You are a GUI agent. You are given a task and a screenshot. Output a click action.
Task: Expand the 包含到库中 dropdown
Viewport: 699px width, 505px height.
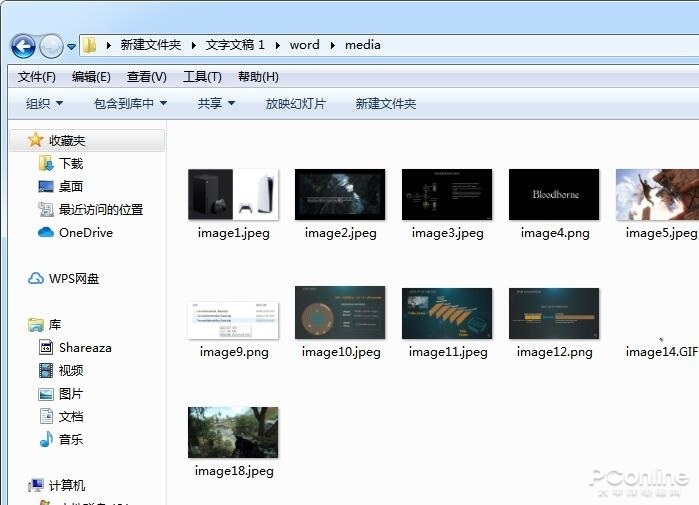point(131,104)
